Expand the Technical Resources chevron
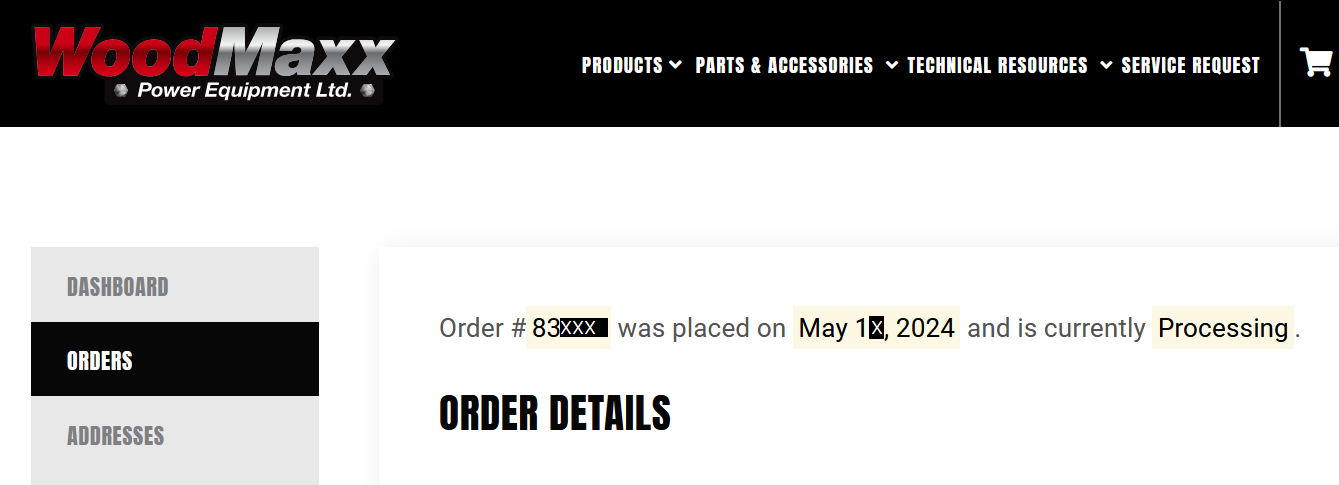Viewport: 1339px width, 485px height. 1106,66
